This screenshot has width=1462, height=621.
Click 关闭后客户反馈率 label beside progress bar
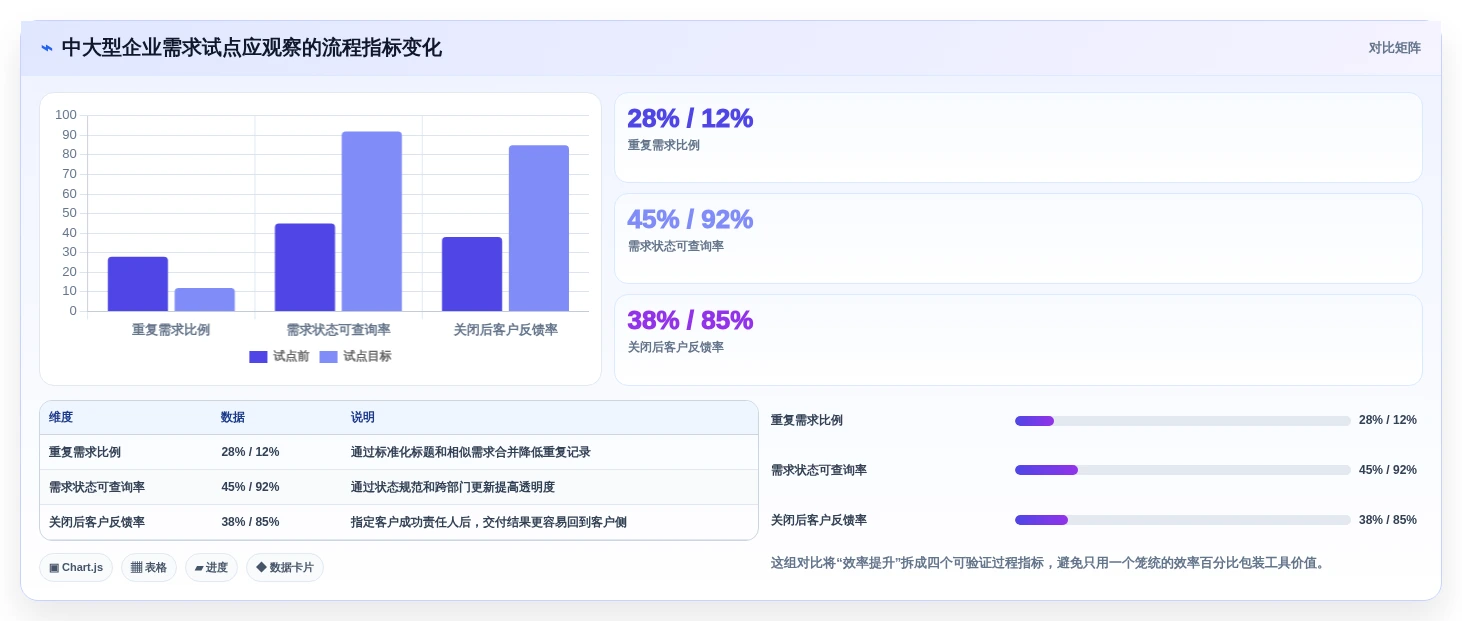click(819, 520)
